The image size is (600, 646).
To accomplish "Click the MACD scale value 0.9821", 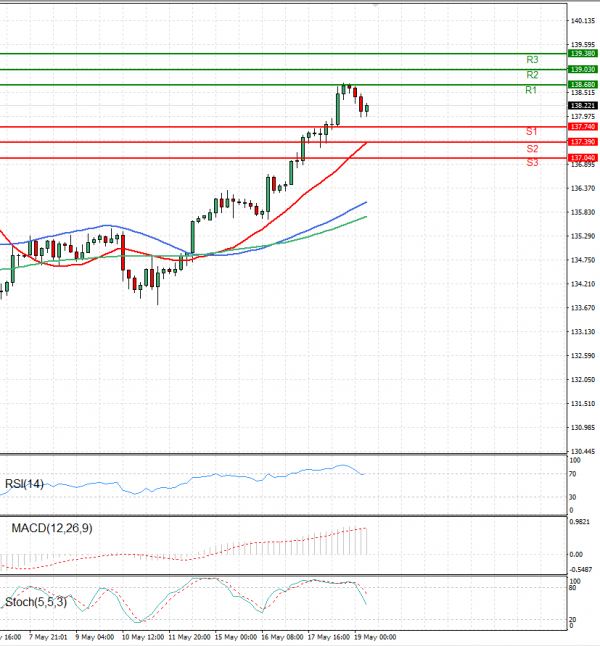I will 581,522.
